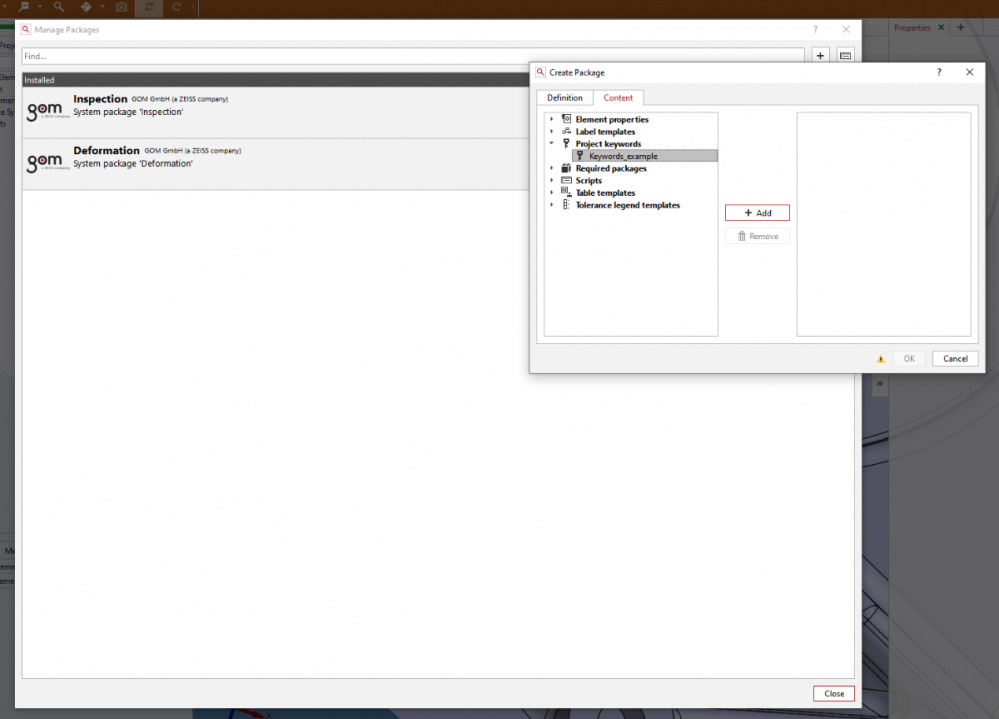Click the key icon next to Project keywords
Screen dimensions: 999x719
(567, 143)
